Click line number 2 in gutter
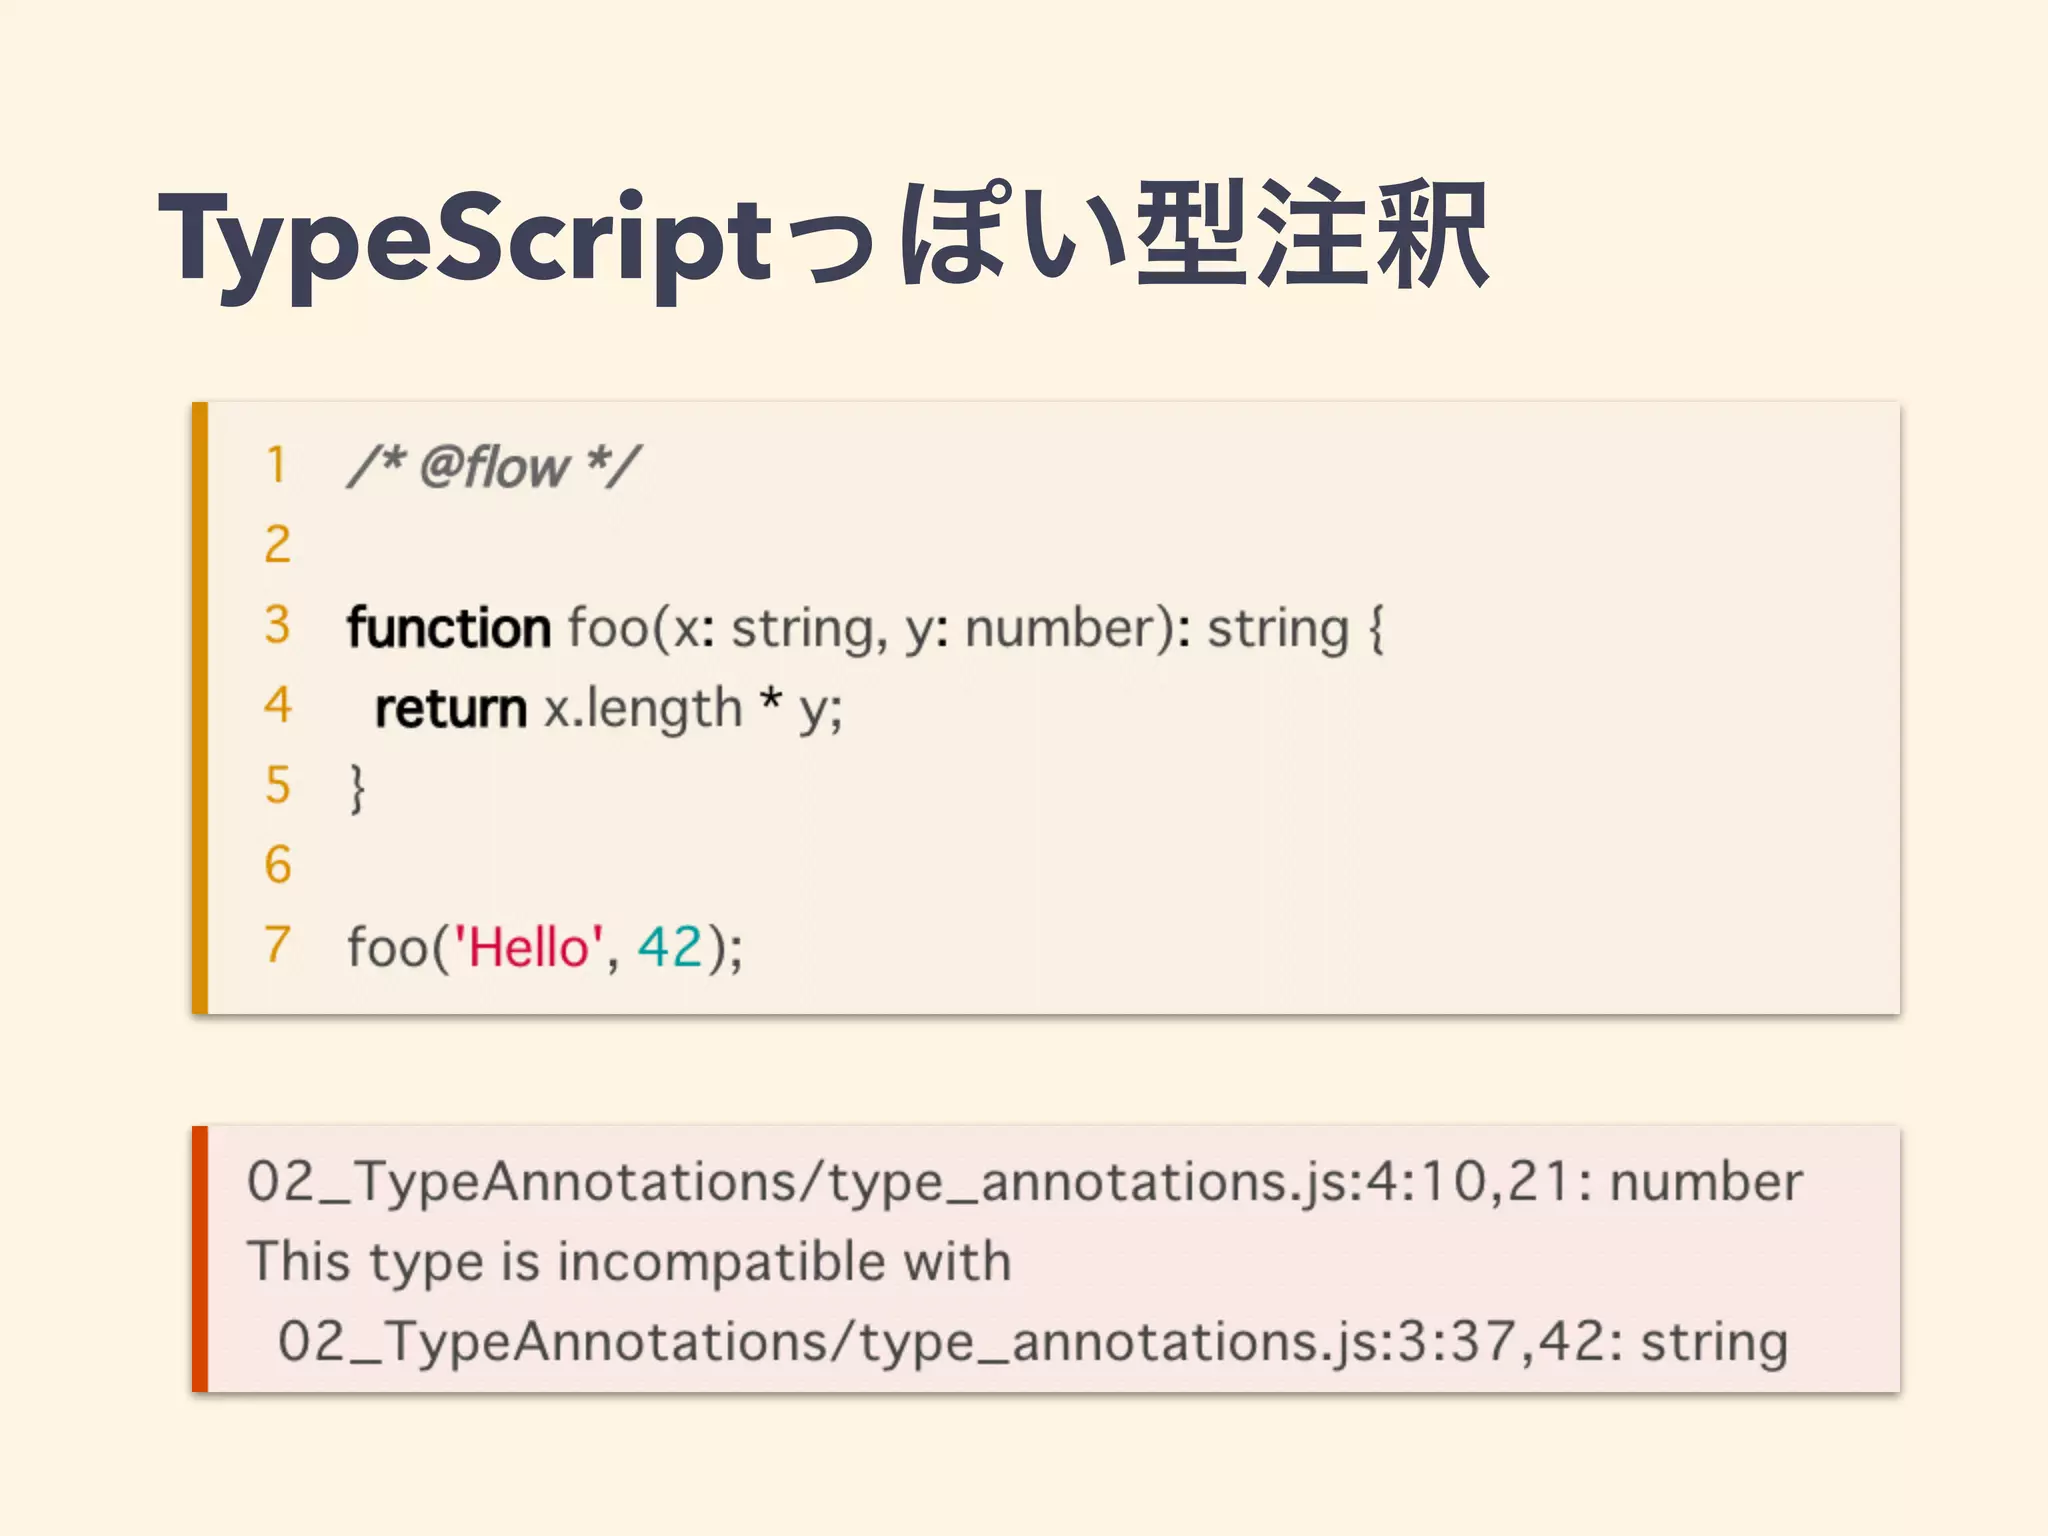The image size is (2048, 1536). (x=277, y=545)
